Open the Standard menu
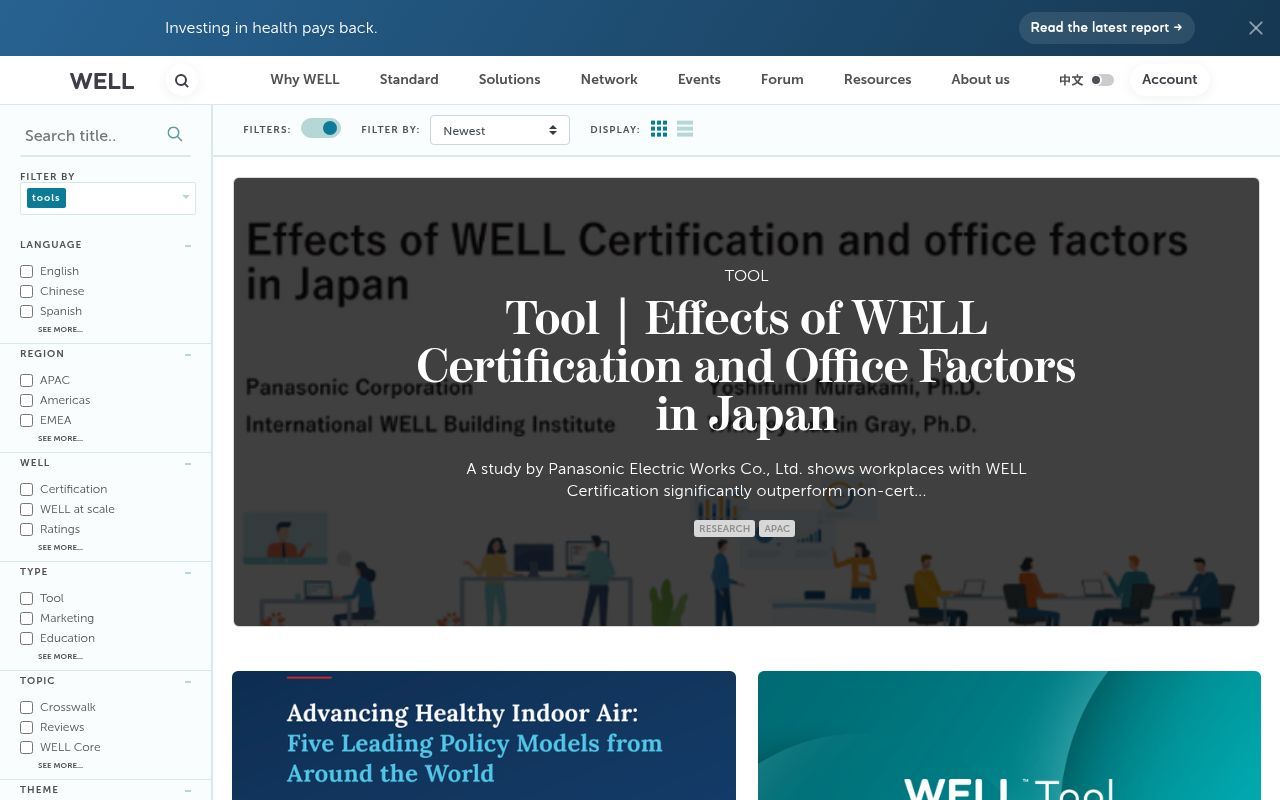 pos(409,80)
